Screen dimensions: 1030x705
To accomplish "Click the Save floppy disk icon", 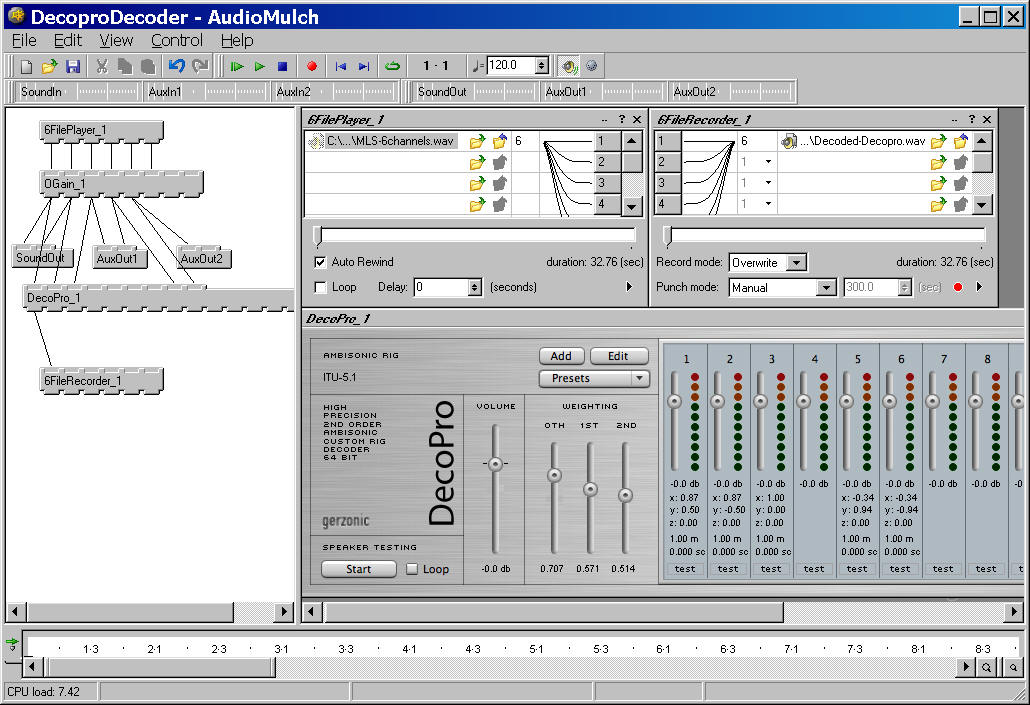I will 73,66.
